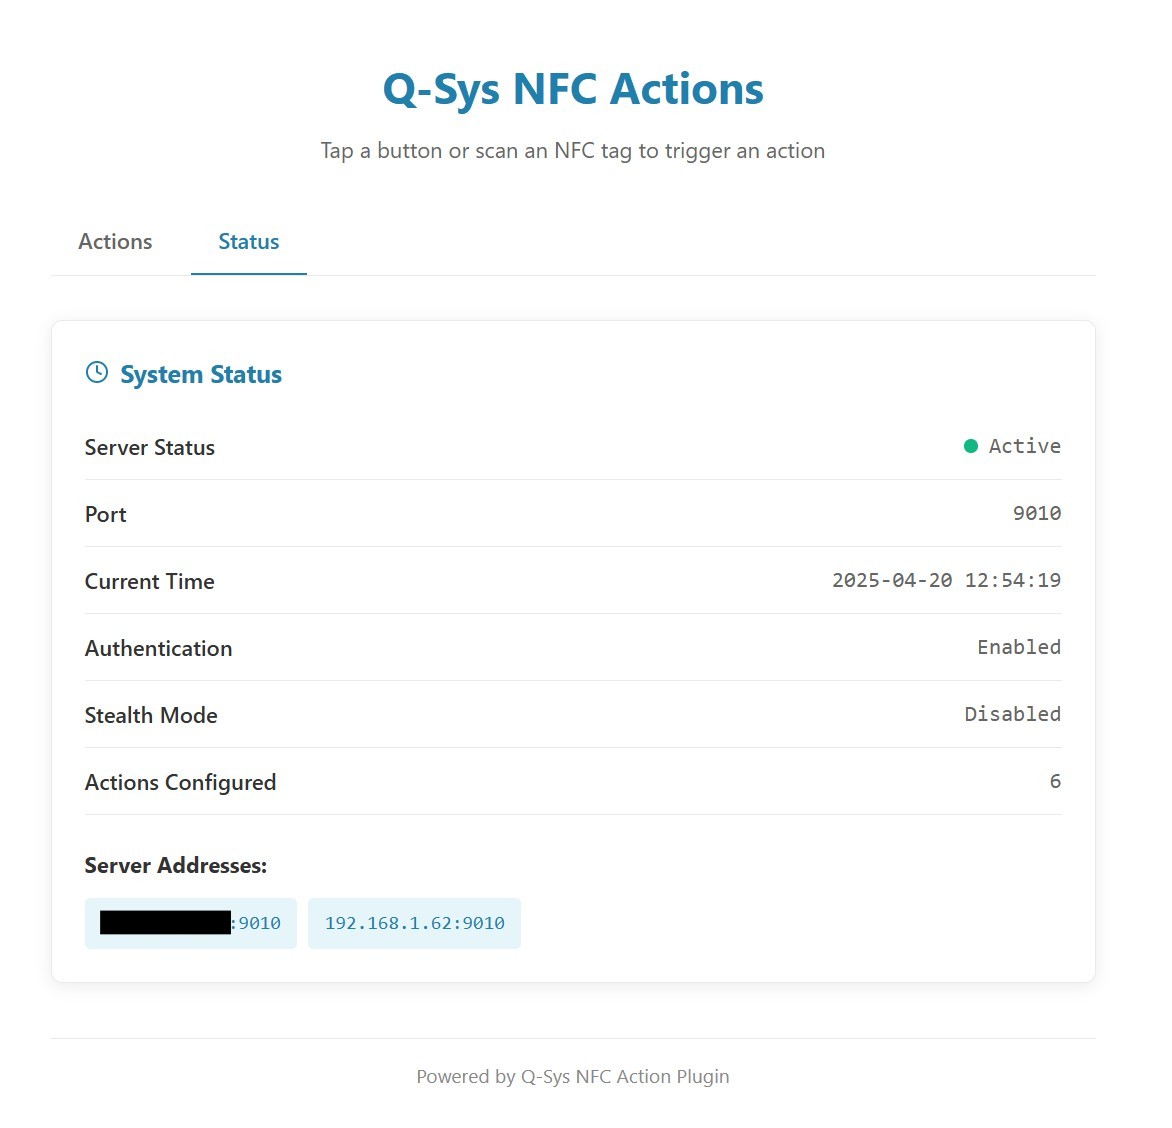Screen dimensions: 1172x1128
Task: Switch to the Actions tab
Action: [115, 241]
